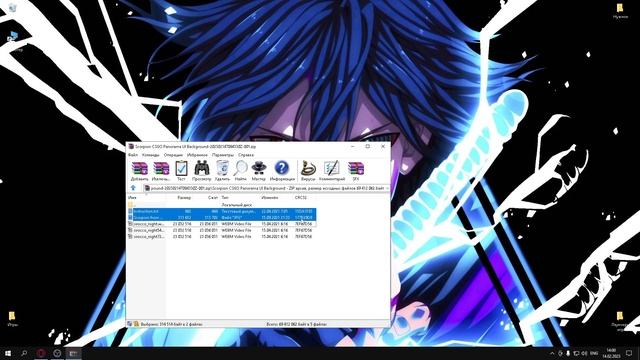Go up one level with blue arrow

click(x=133, y=188)
